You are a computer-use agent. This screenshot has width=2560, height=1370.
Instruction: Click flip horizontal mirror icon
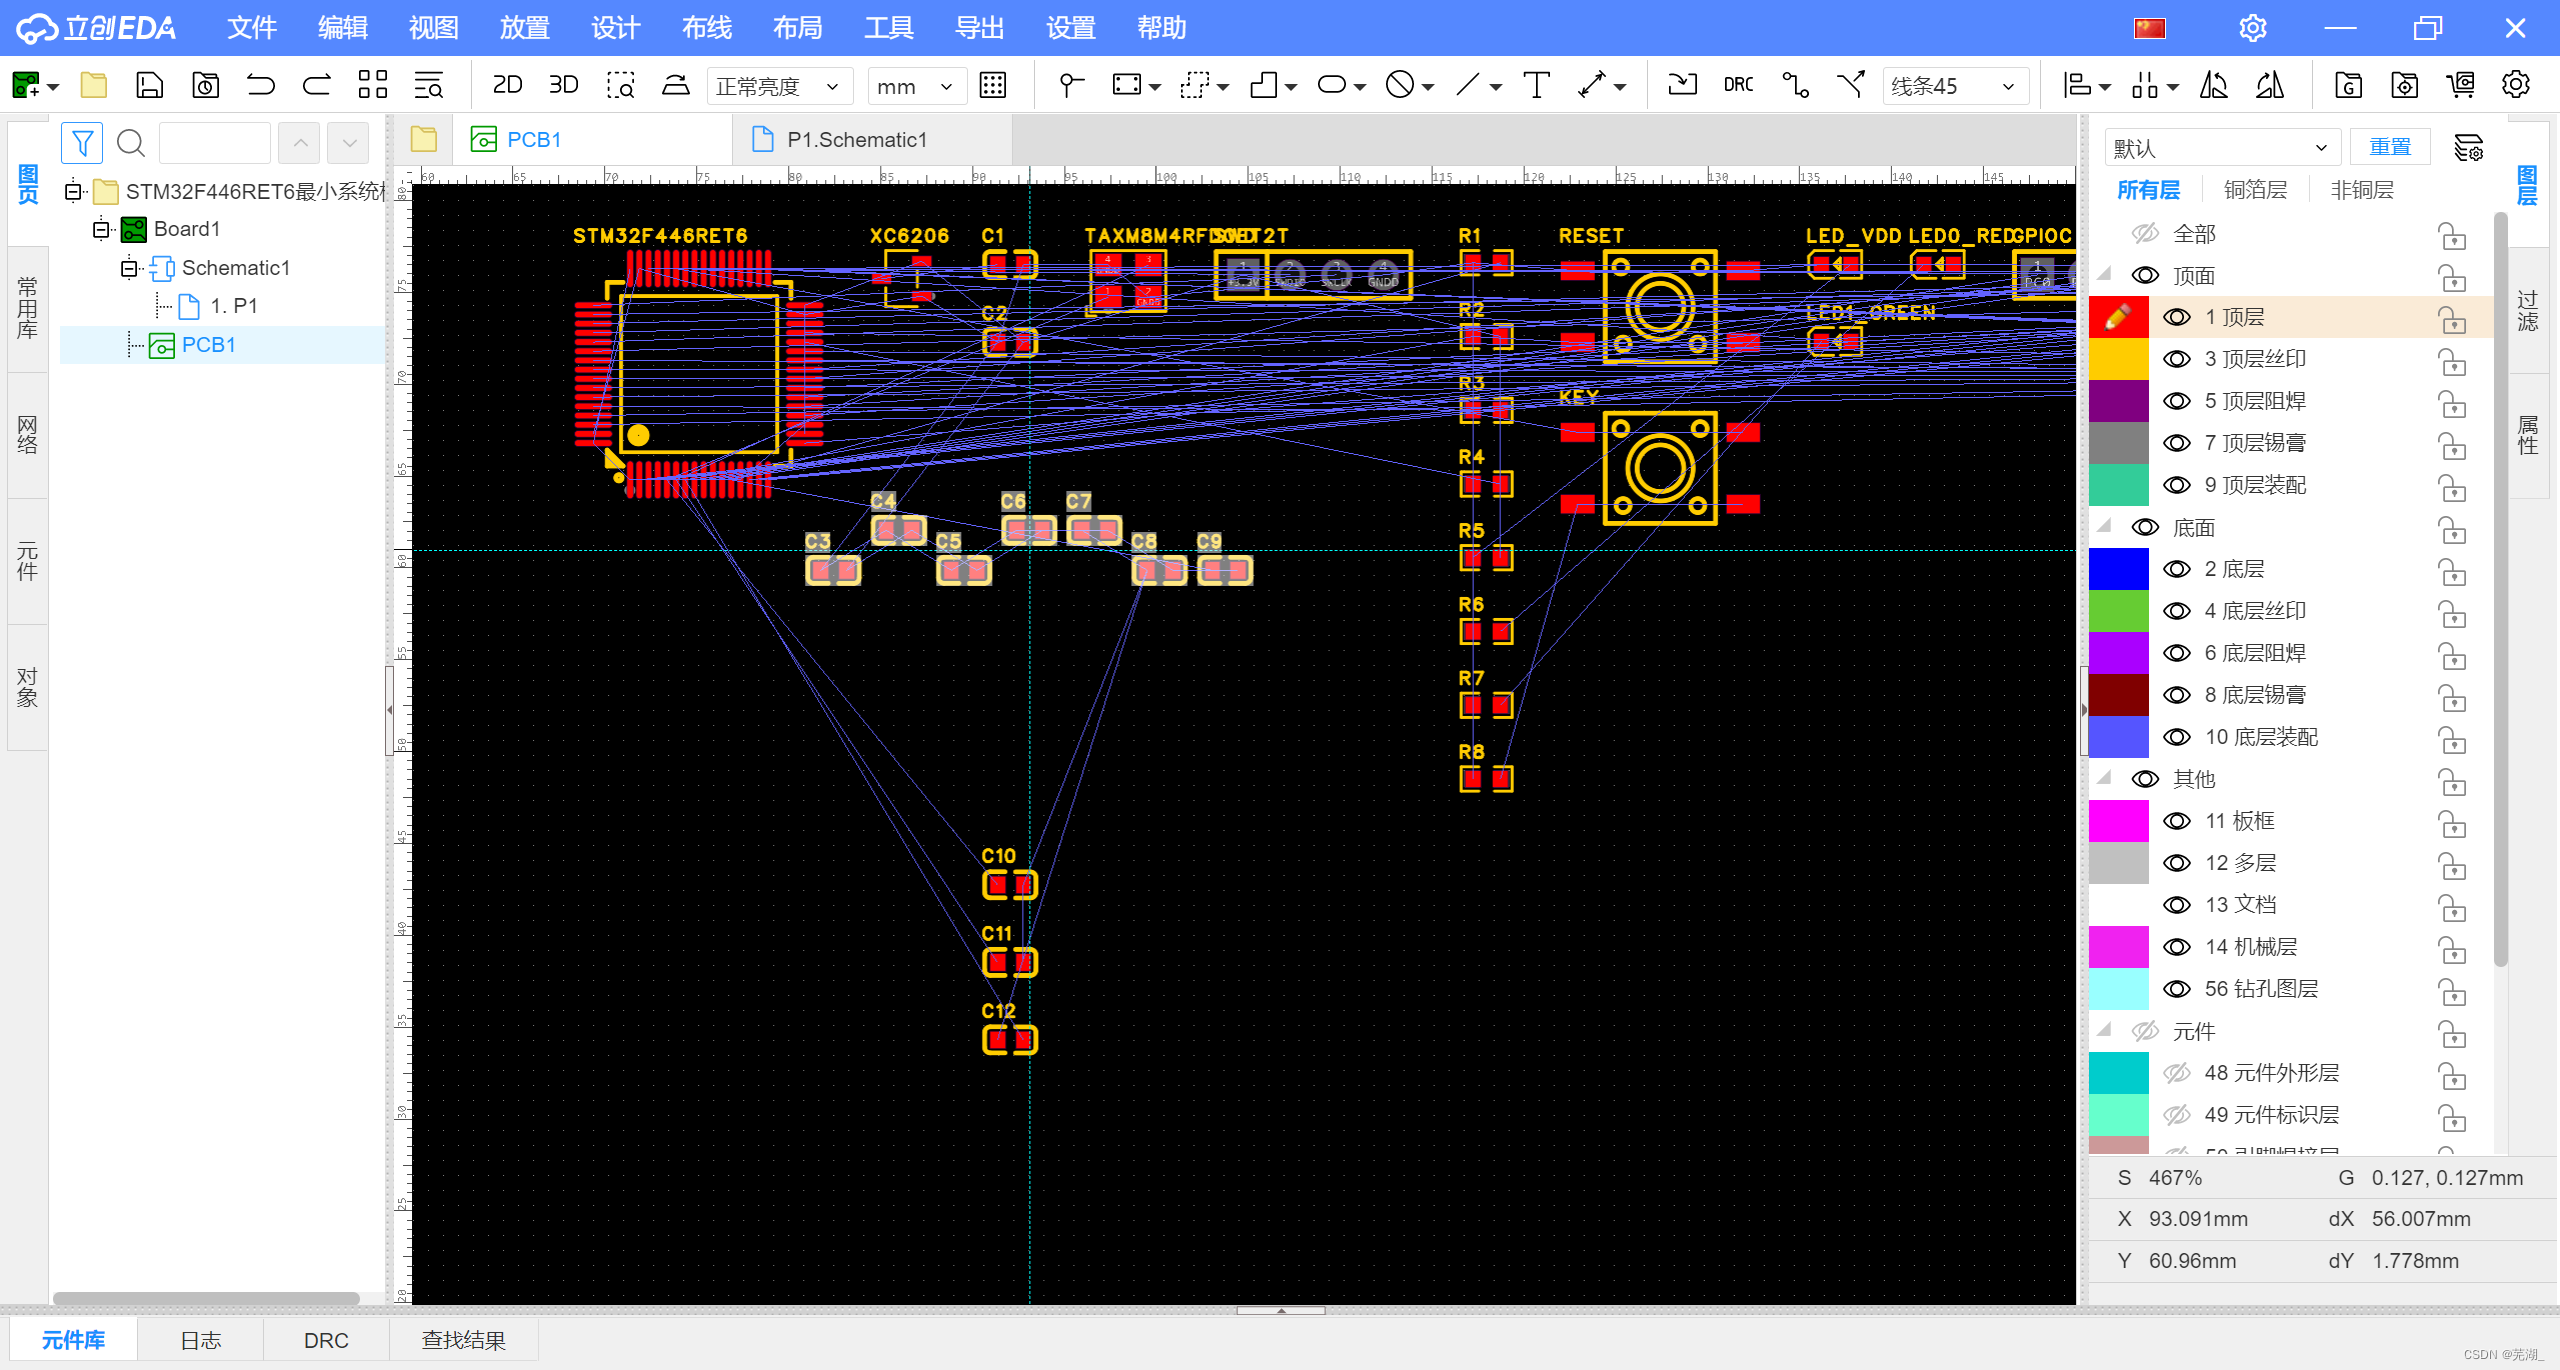tap(2214, 86)
